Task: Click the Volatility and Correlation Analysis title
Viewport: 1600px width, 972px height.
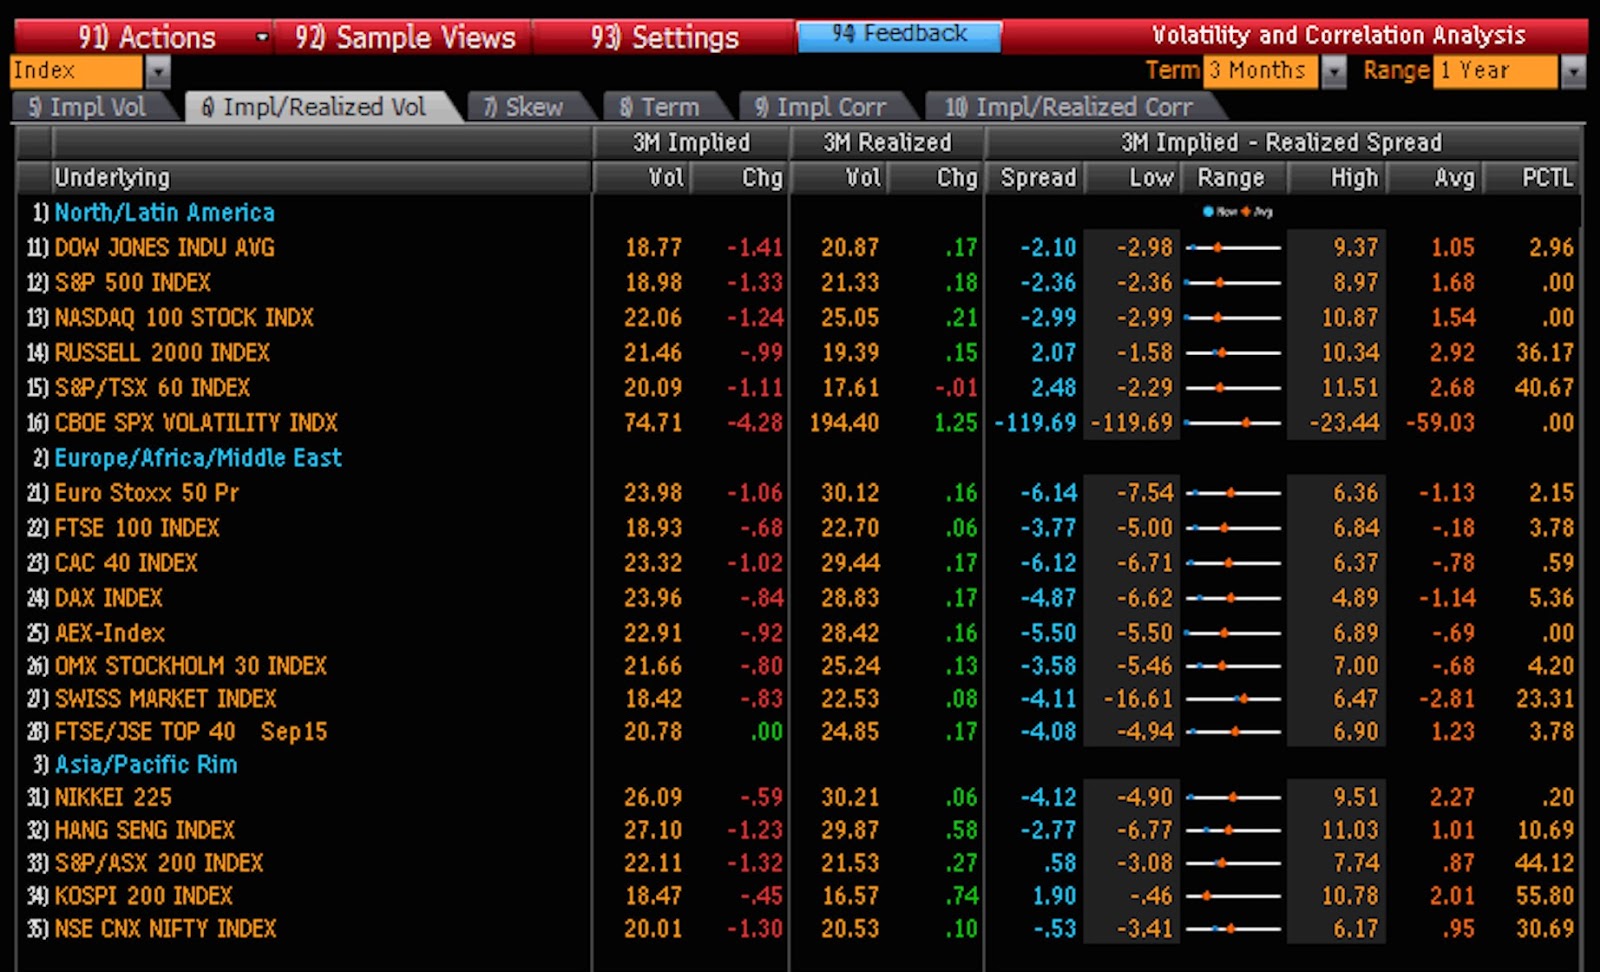Action: pos(1339,36)
